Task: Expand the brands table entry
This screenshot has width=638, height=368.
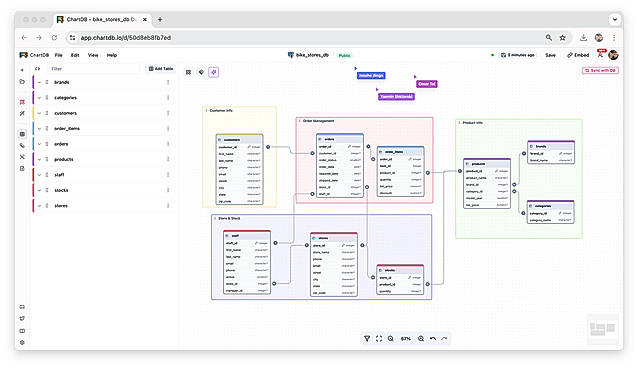Action: pos(39,82)
